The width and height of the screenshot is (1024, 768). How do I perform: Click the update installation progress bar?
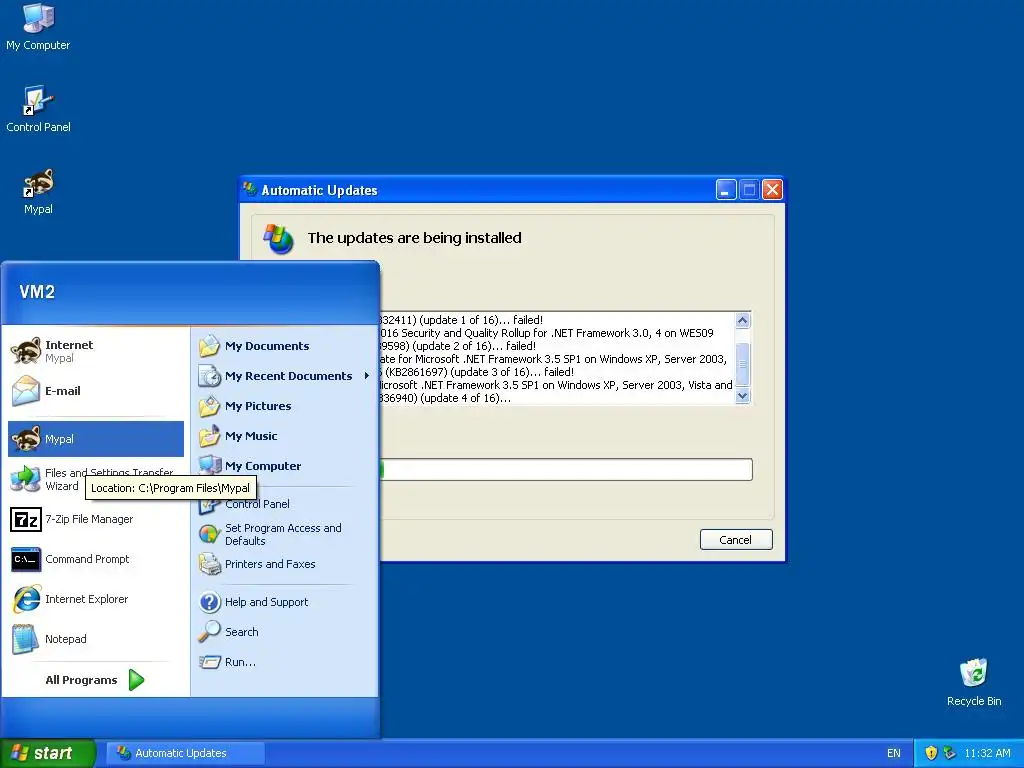tap(566, 470)
